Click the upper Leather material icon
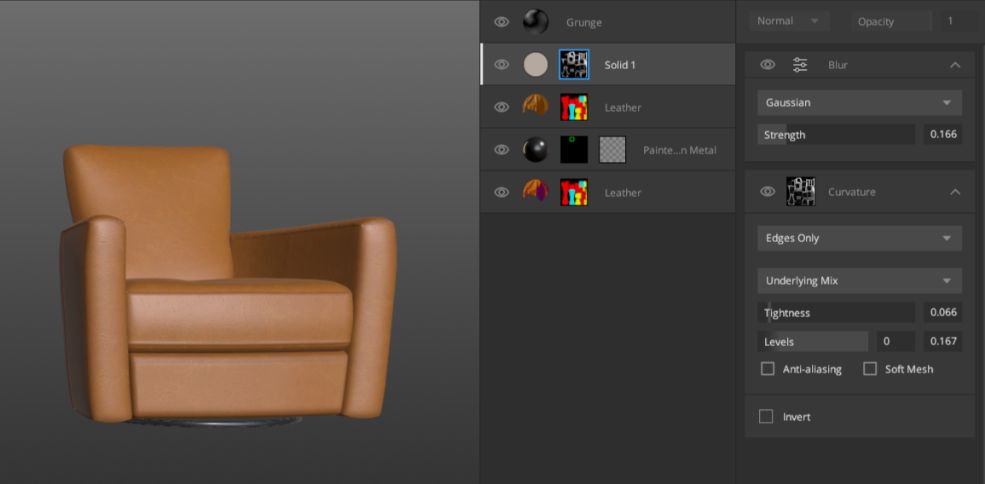Image resolution: width=985 pixels, height=484 pixels. [535, 105]
